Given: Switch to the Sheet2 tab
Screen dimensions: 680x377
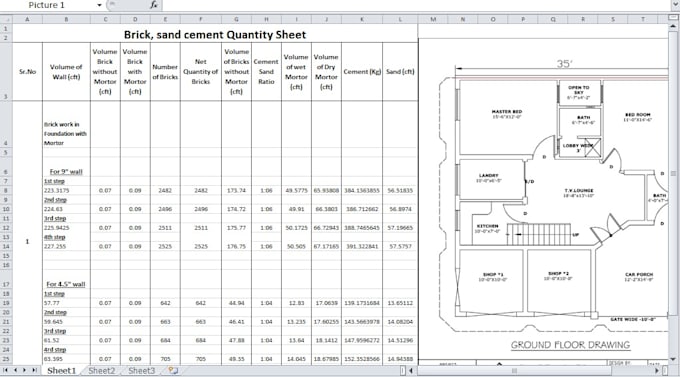Looking at the screenshot, I should tap(102, 370).
